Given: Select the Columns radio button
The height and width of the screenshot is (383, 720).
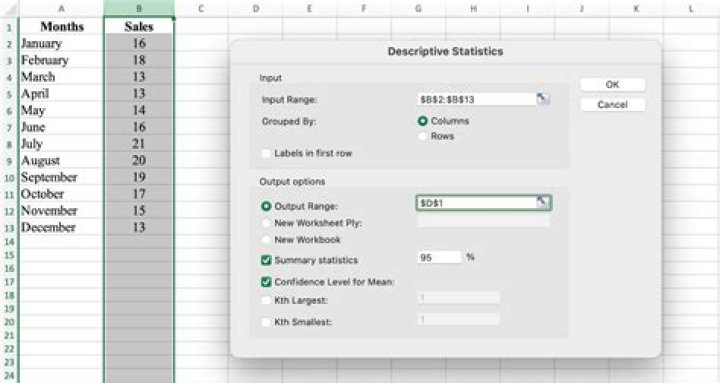Looking at the screenshot, I should pos(422,121).
